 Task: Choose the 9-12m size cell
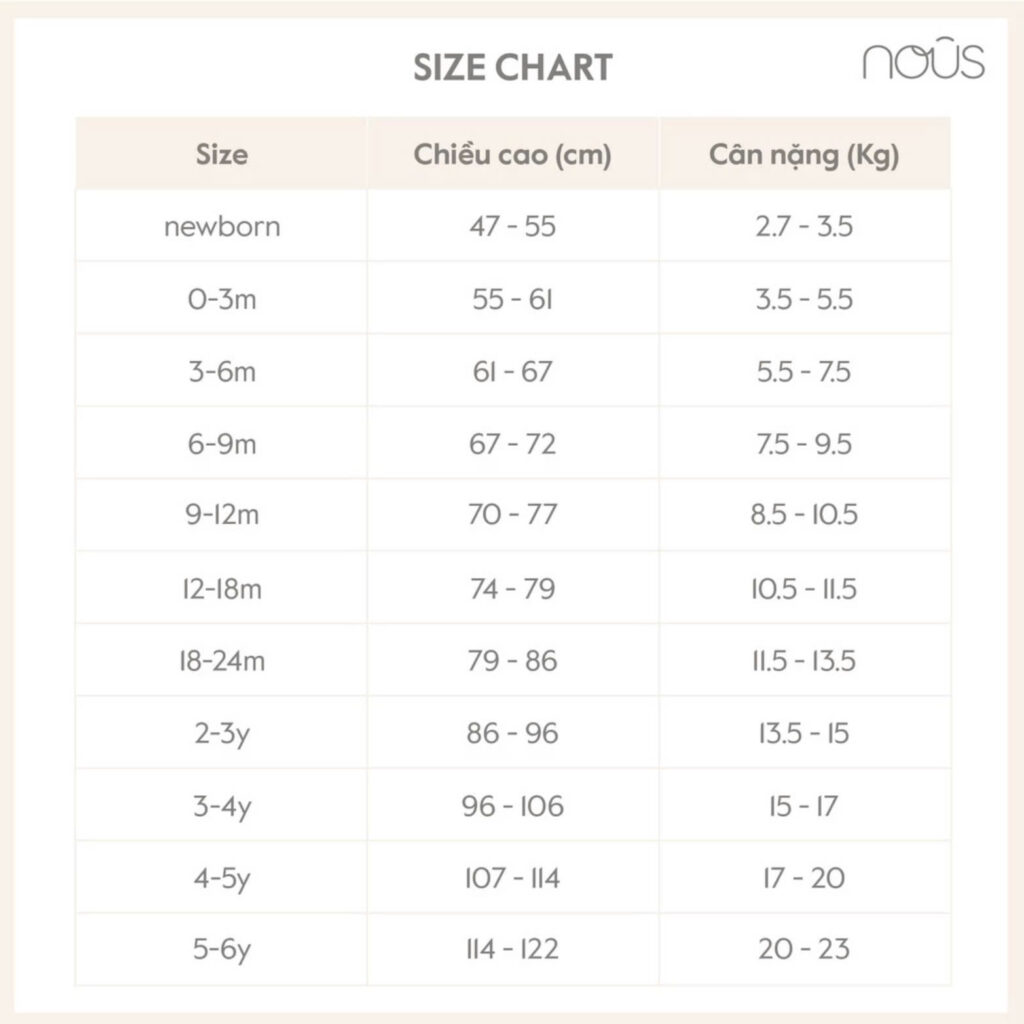click(222, 515)
